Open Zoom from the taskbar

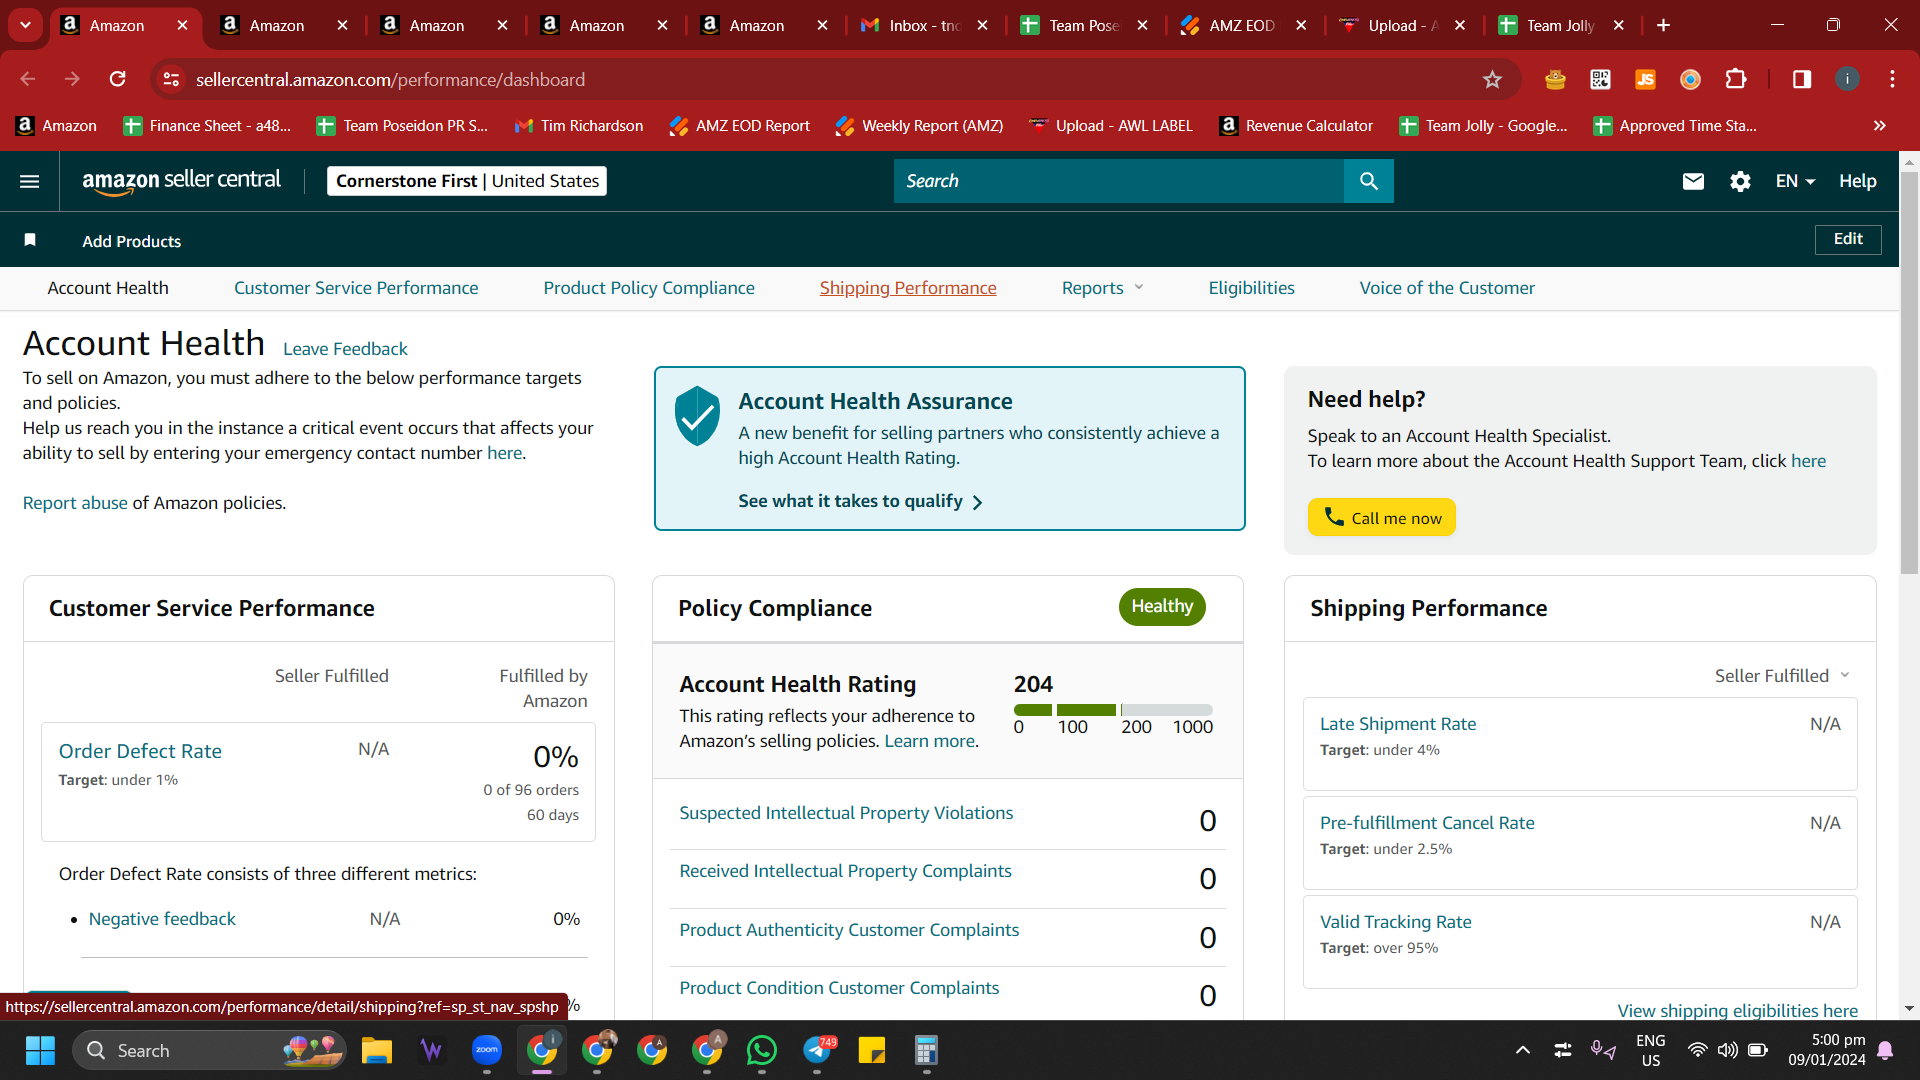tap(487, 1050)
